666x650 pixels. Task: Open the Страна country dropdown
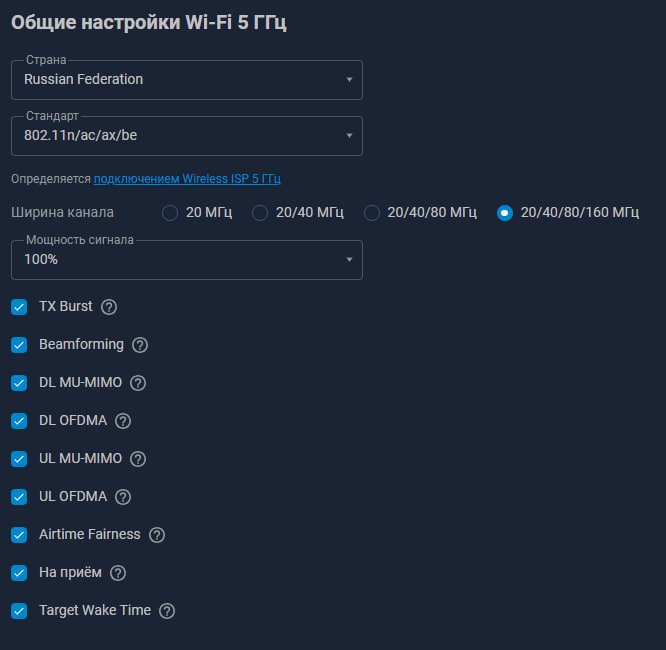[186, 80]
